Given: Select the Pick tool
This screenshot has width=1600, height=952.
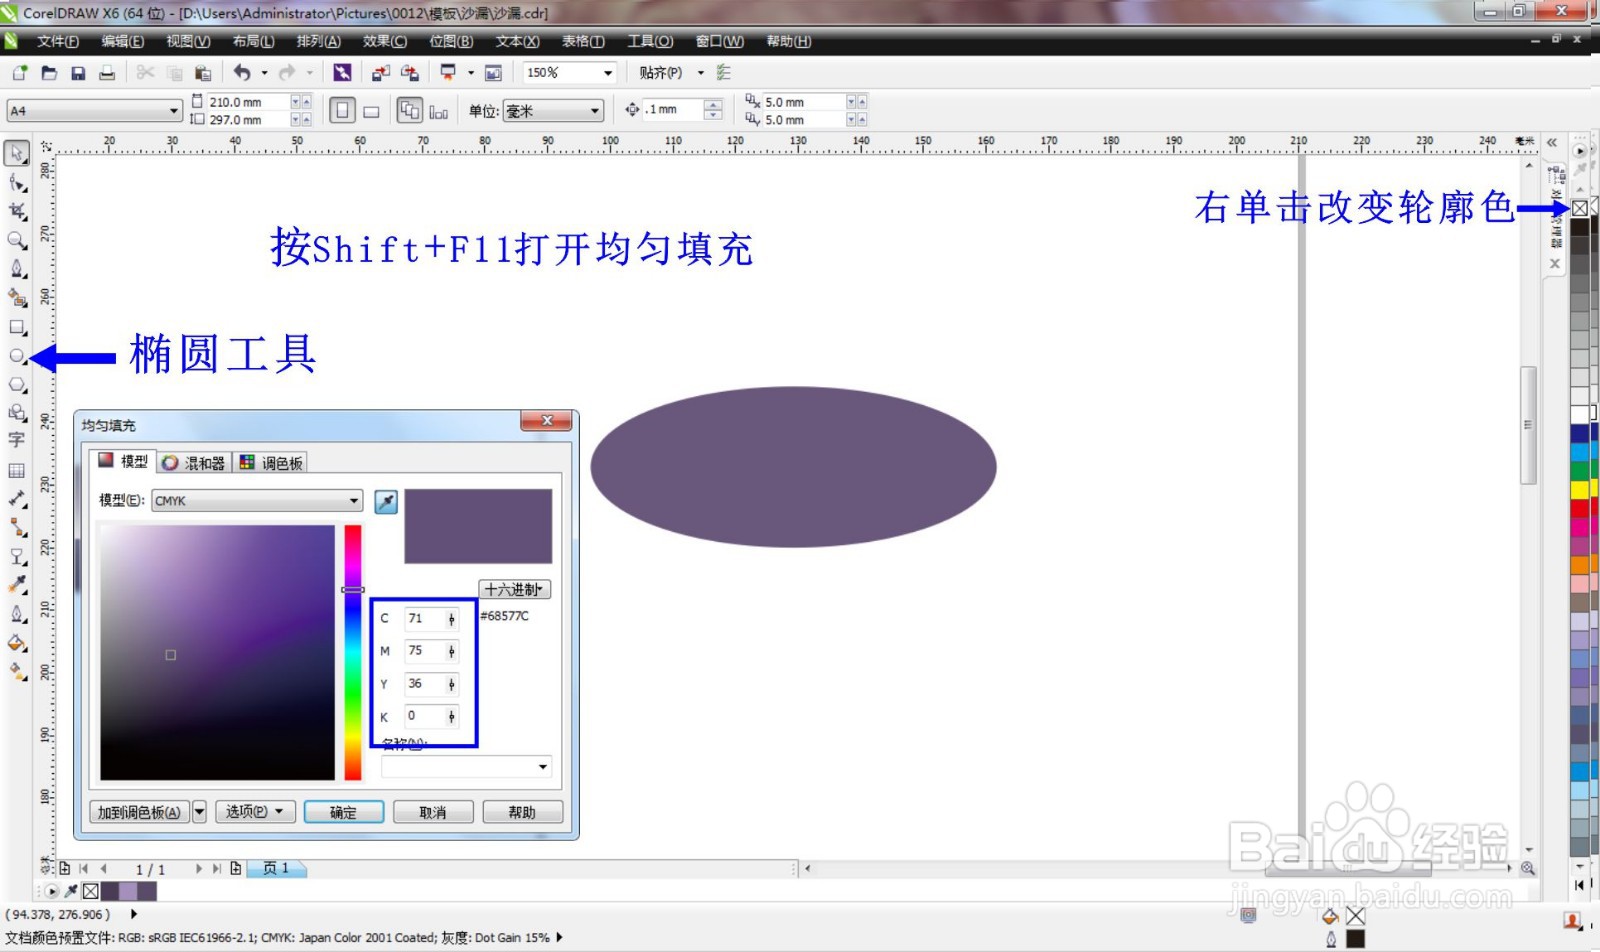Looking at the screenshot, I should [16, 152].
